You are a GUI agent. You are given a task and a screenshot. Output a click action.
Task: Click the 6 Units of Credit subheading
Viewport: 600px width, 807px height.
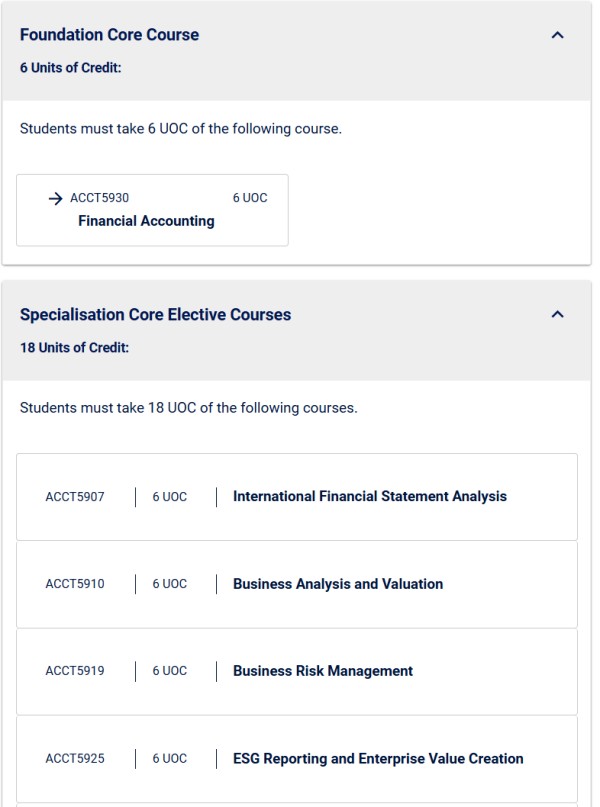coord(70,67)
